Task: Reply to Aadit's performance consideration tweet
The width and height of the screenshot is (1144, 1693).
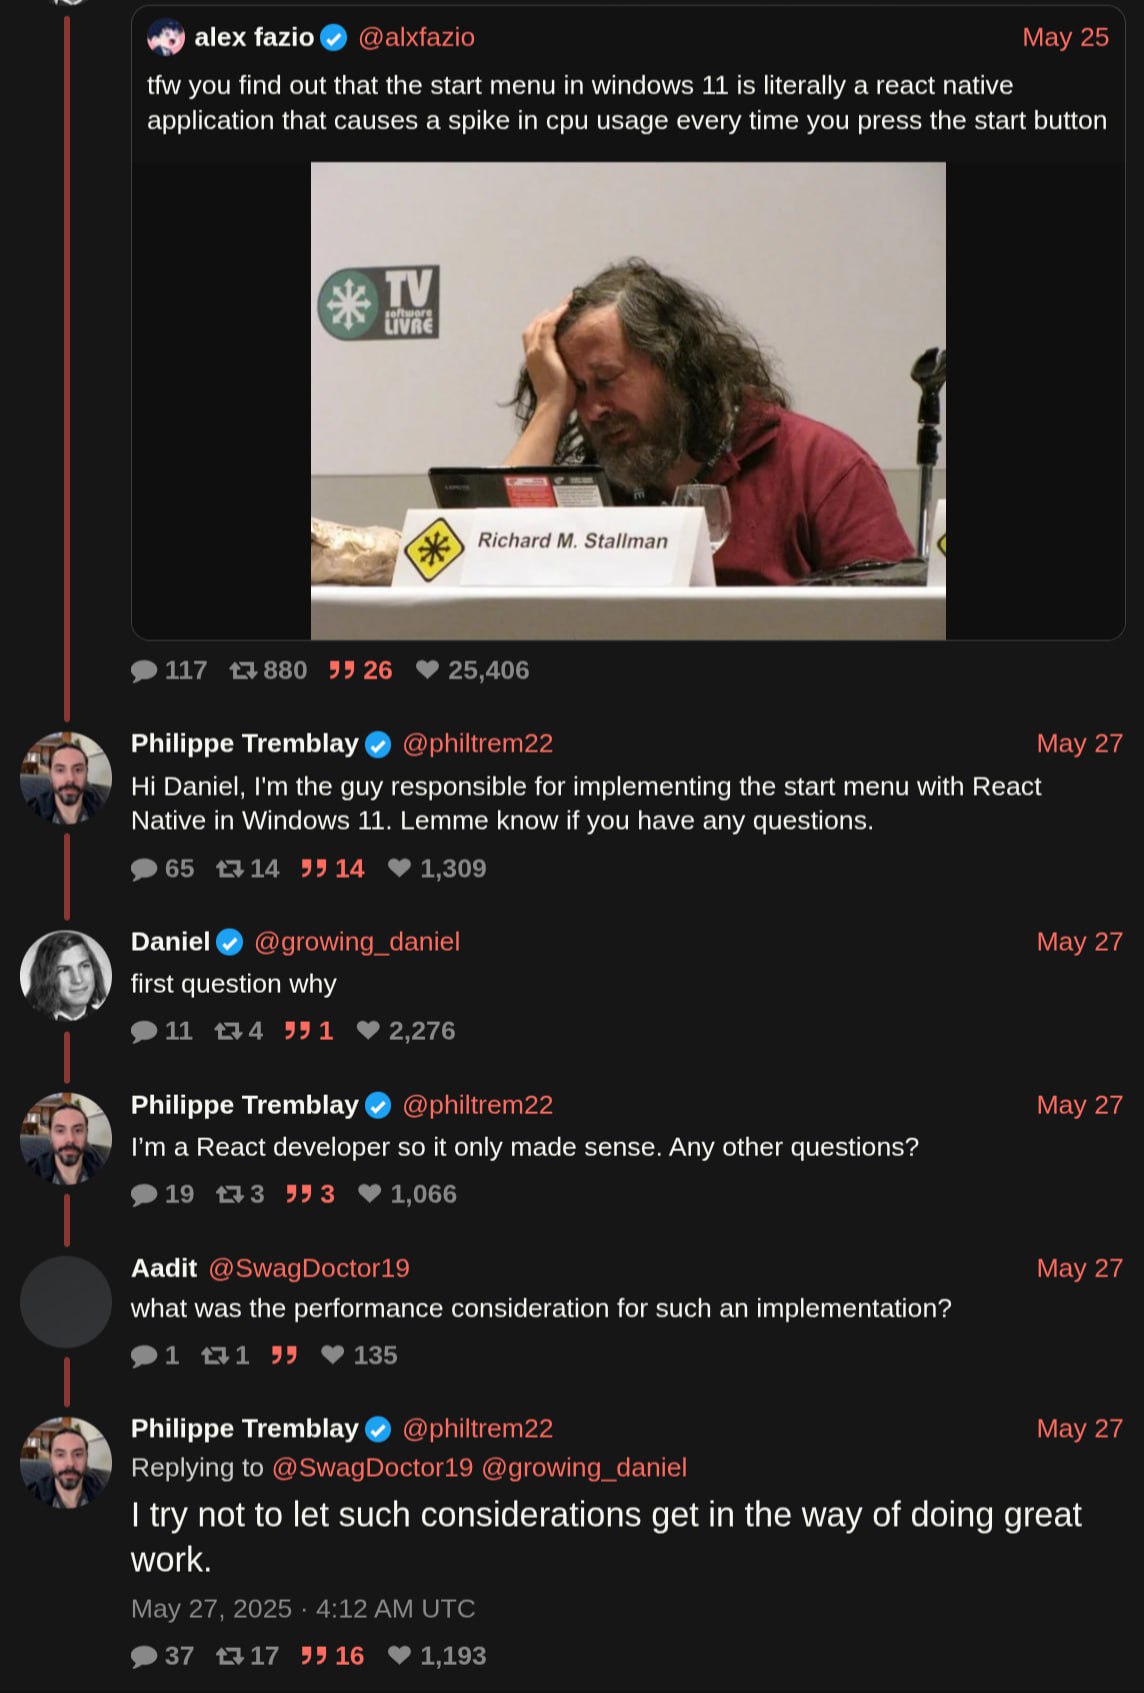Action: (x=144, y=1356)
